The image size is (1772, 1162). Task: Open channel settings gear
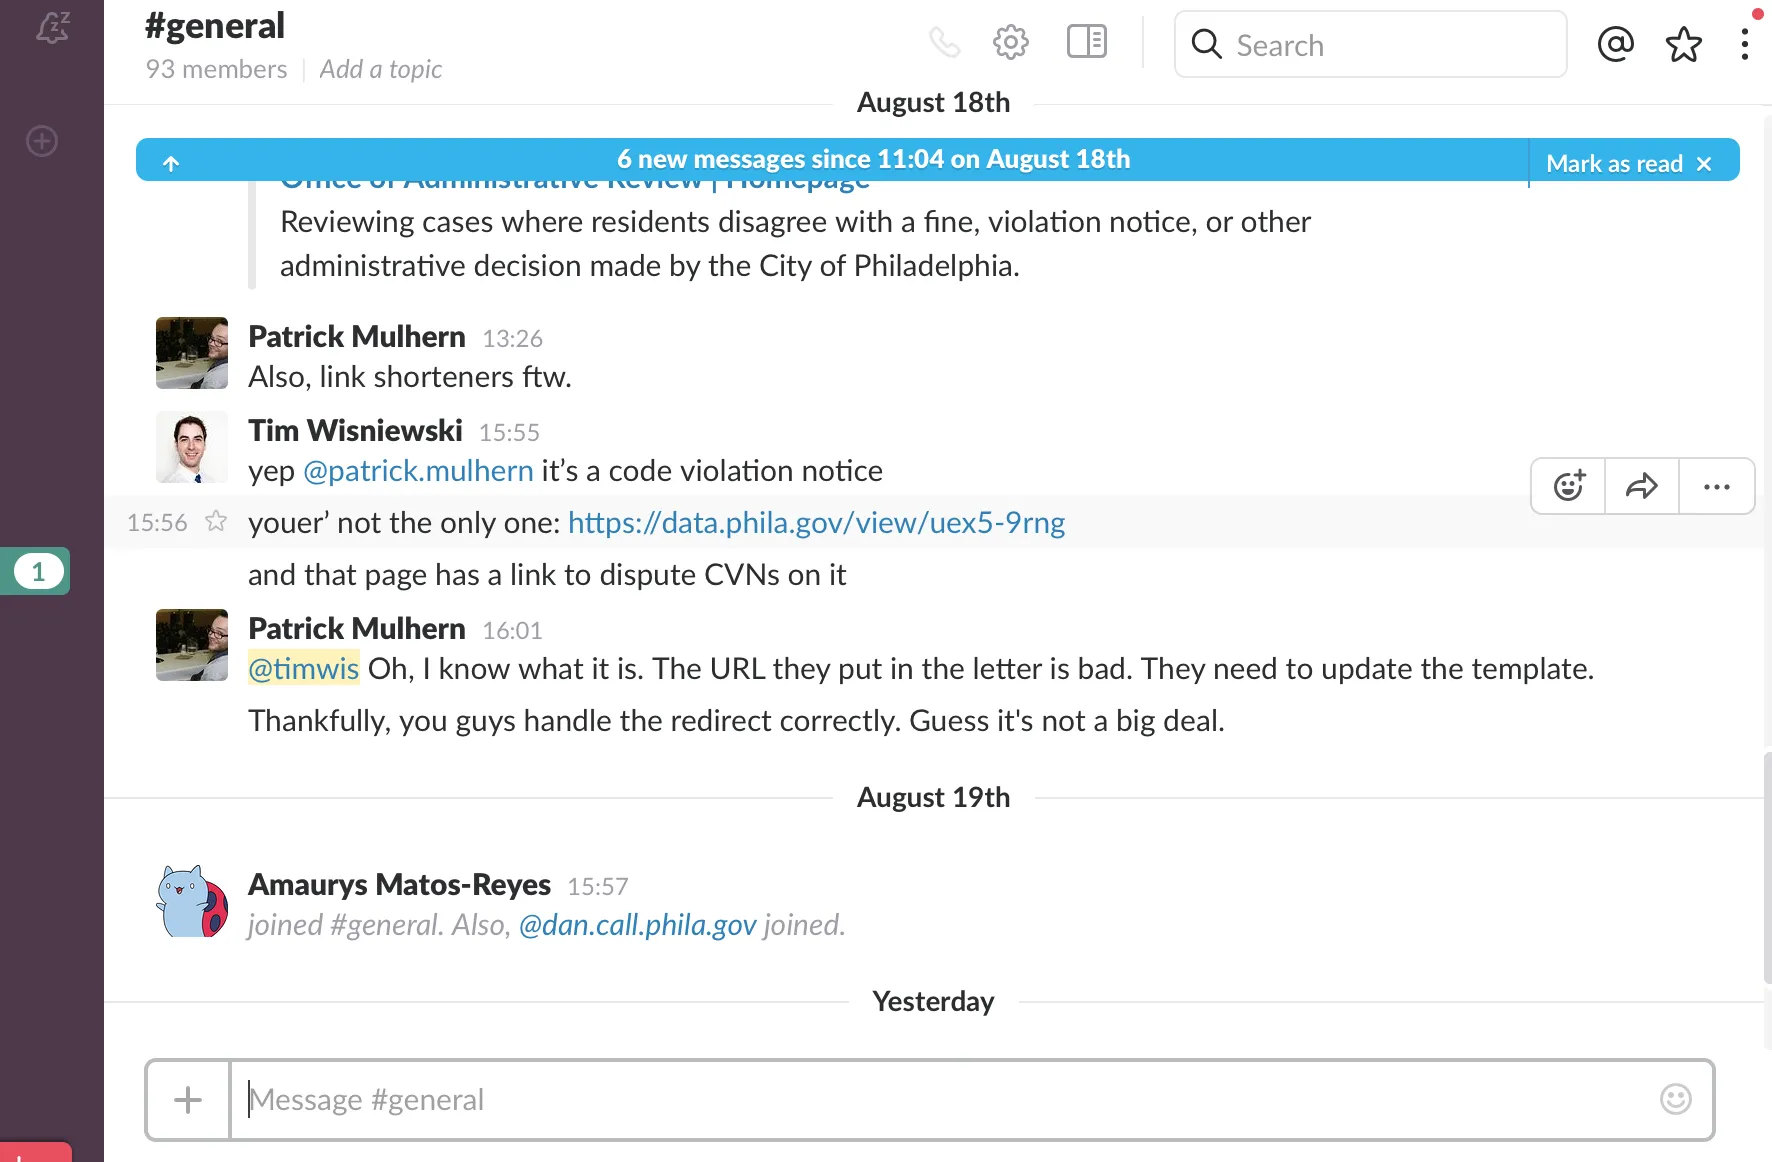(1010, 43)
